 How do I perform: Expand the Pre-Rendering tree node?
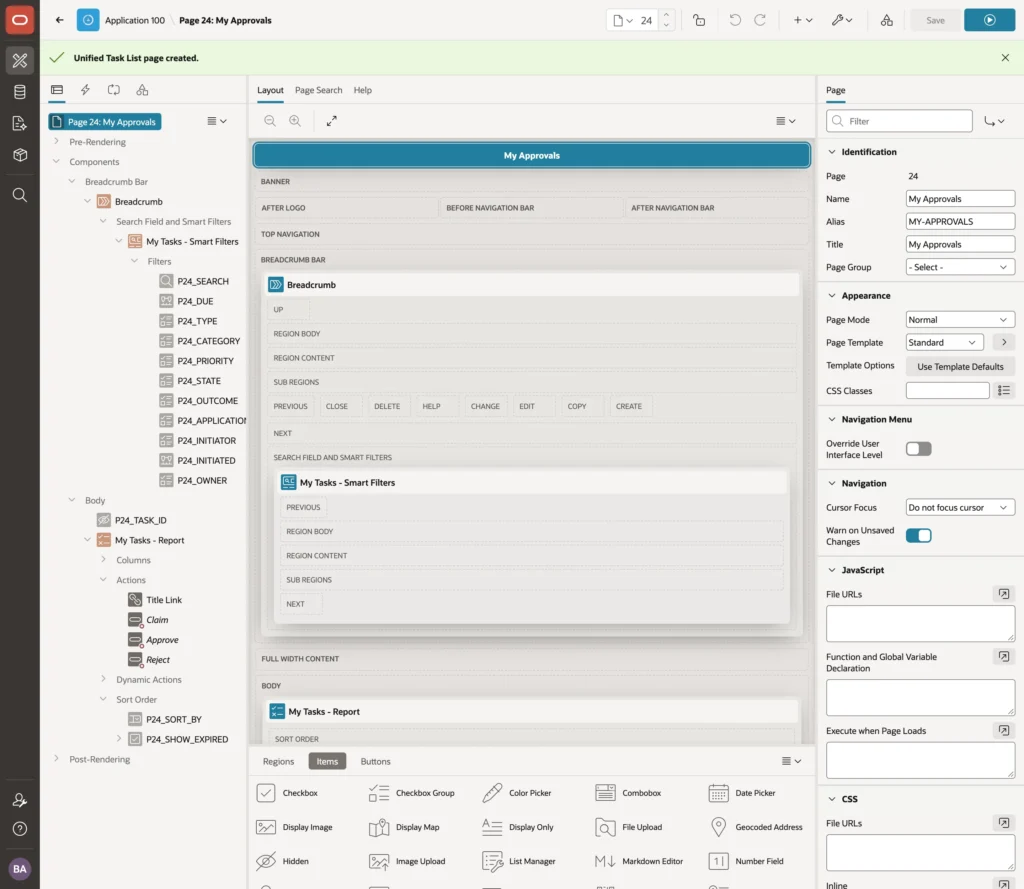(56, 141)
